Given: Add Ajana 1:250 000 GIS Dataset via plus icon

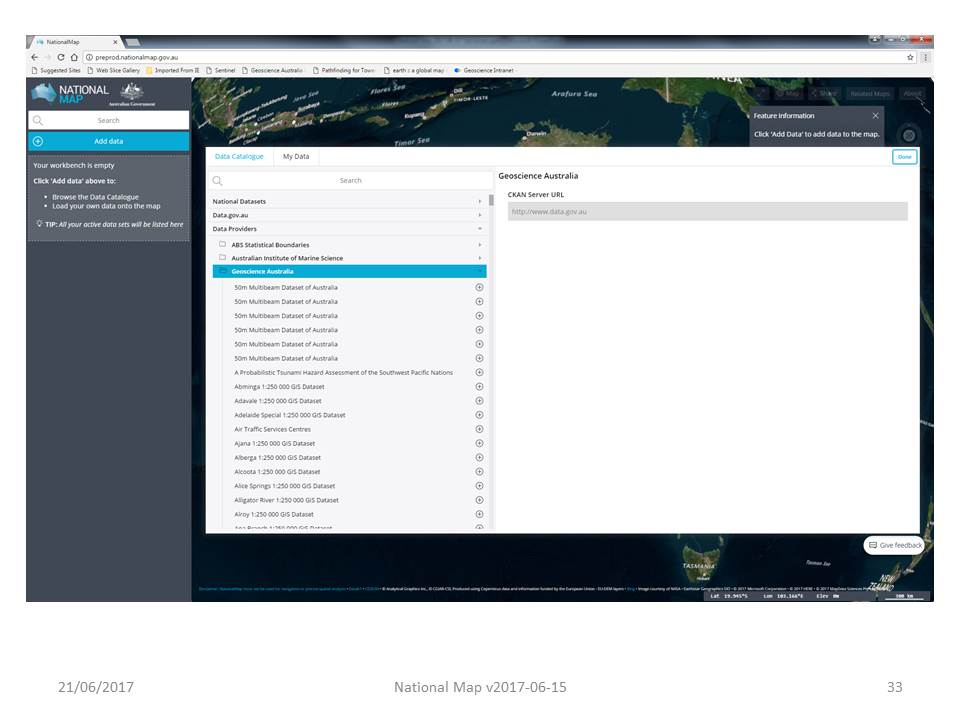Looking at the screenshot, I should [479, 443].
